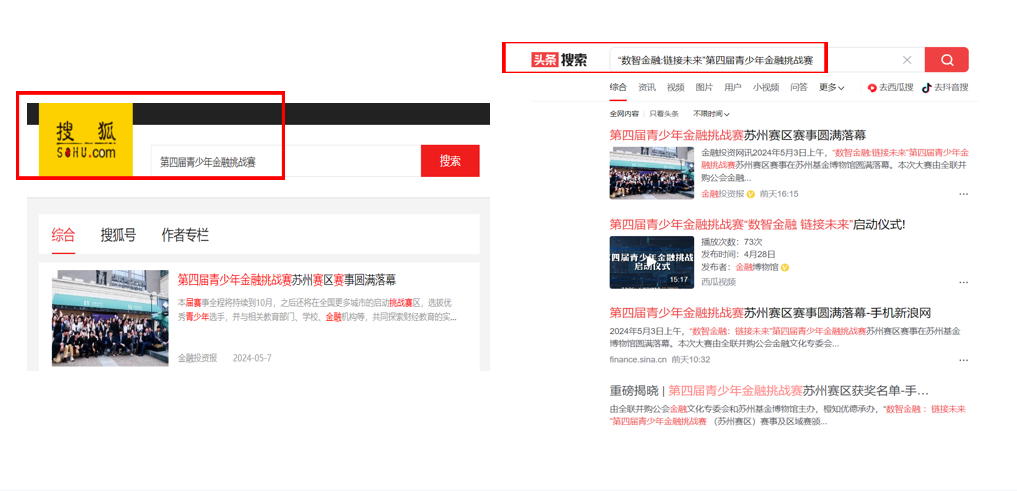Open Sohu result title 苏州赛区赛事圆满落幕
The image size is (1017, 491).
(287, 280)
